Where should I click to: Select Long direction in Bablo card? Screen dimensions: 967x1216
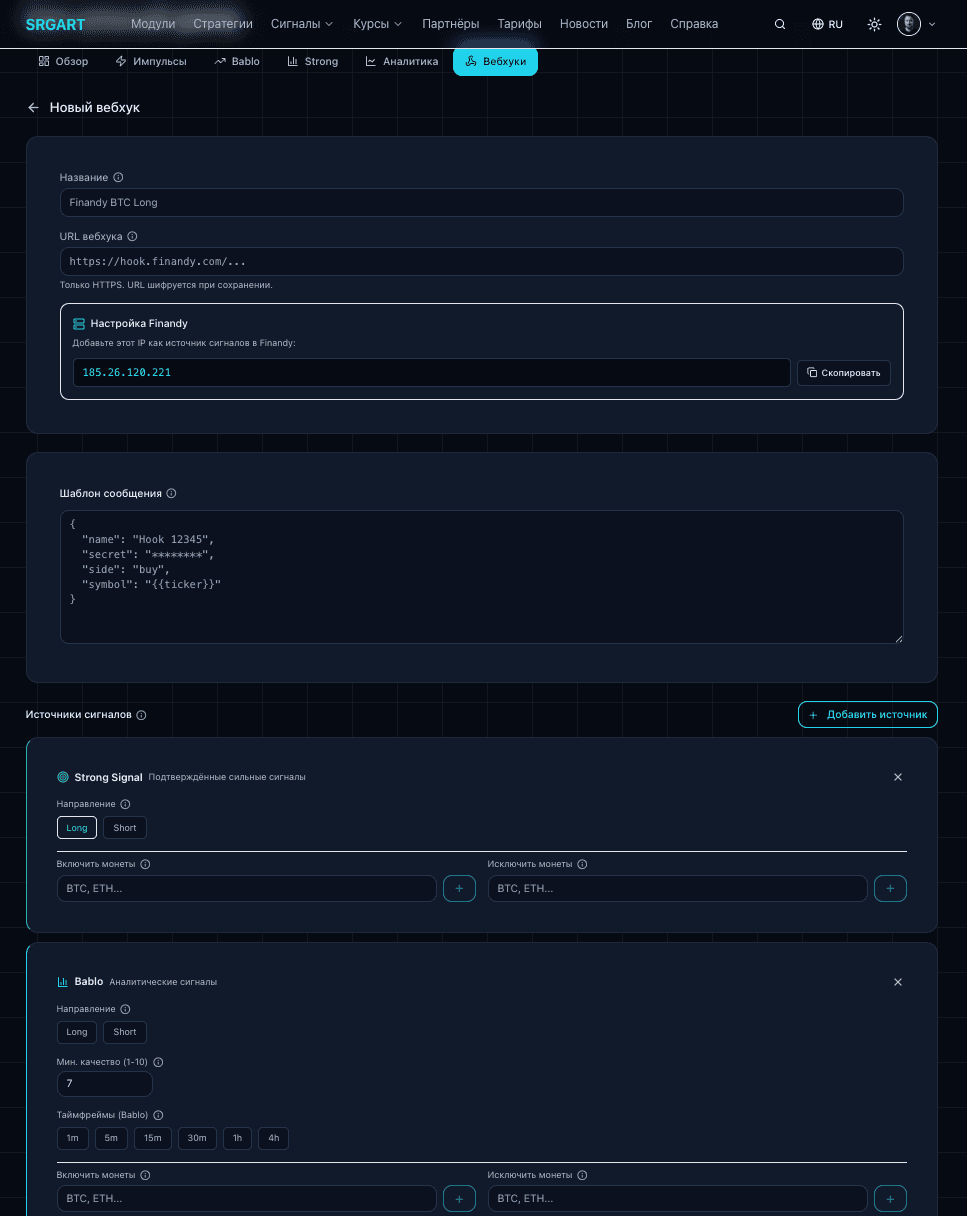point(76,1032)
